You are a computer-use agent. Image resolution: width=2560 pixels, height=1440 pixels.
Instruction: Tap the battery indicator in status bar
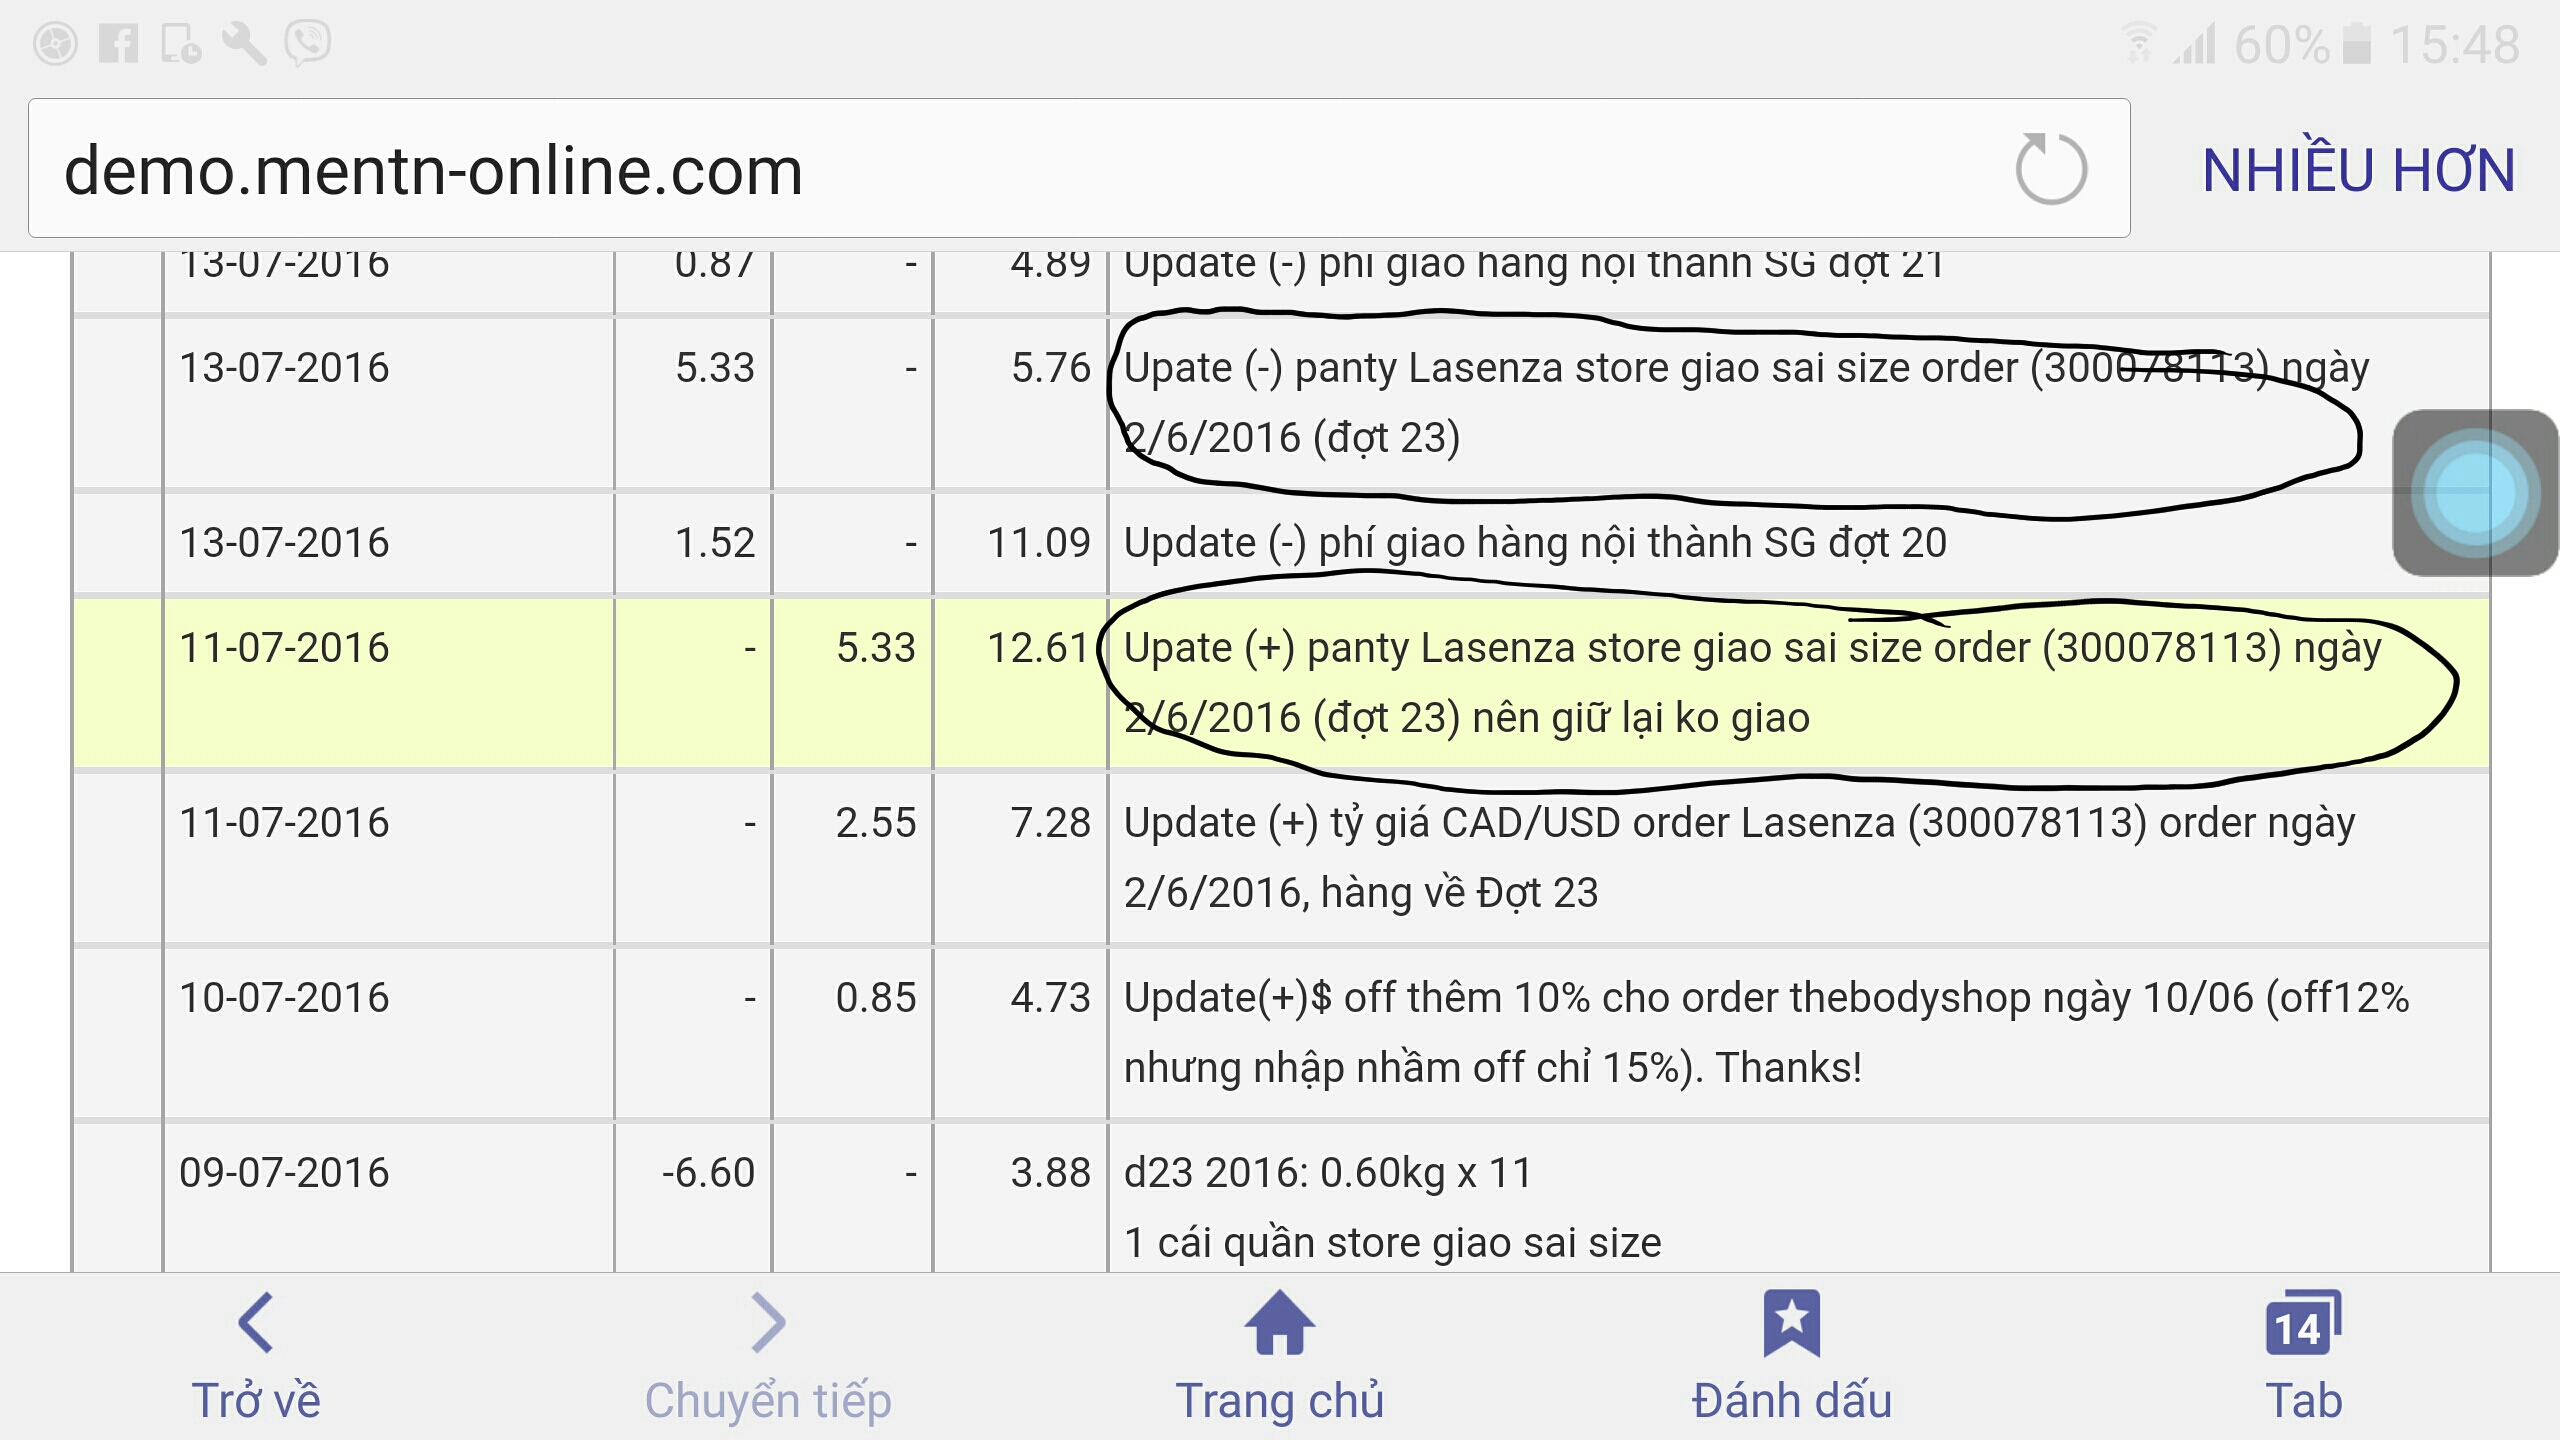(2358, 44)
